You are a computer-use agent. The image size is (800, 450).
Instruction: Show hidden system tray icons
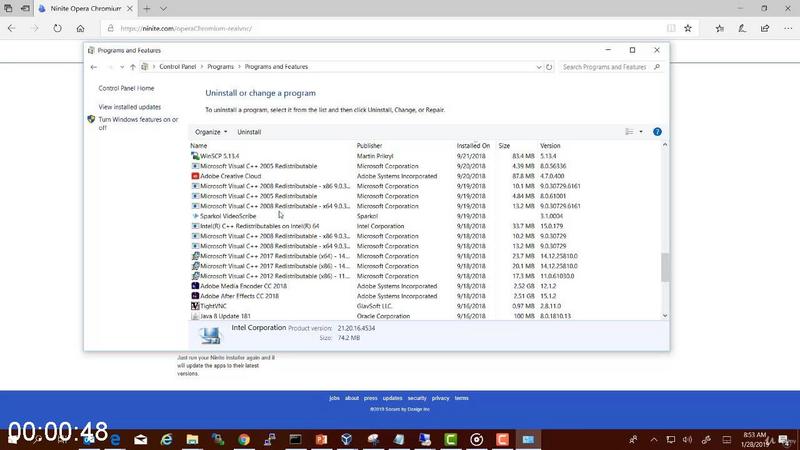654,439
